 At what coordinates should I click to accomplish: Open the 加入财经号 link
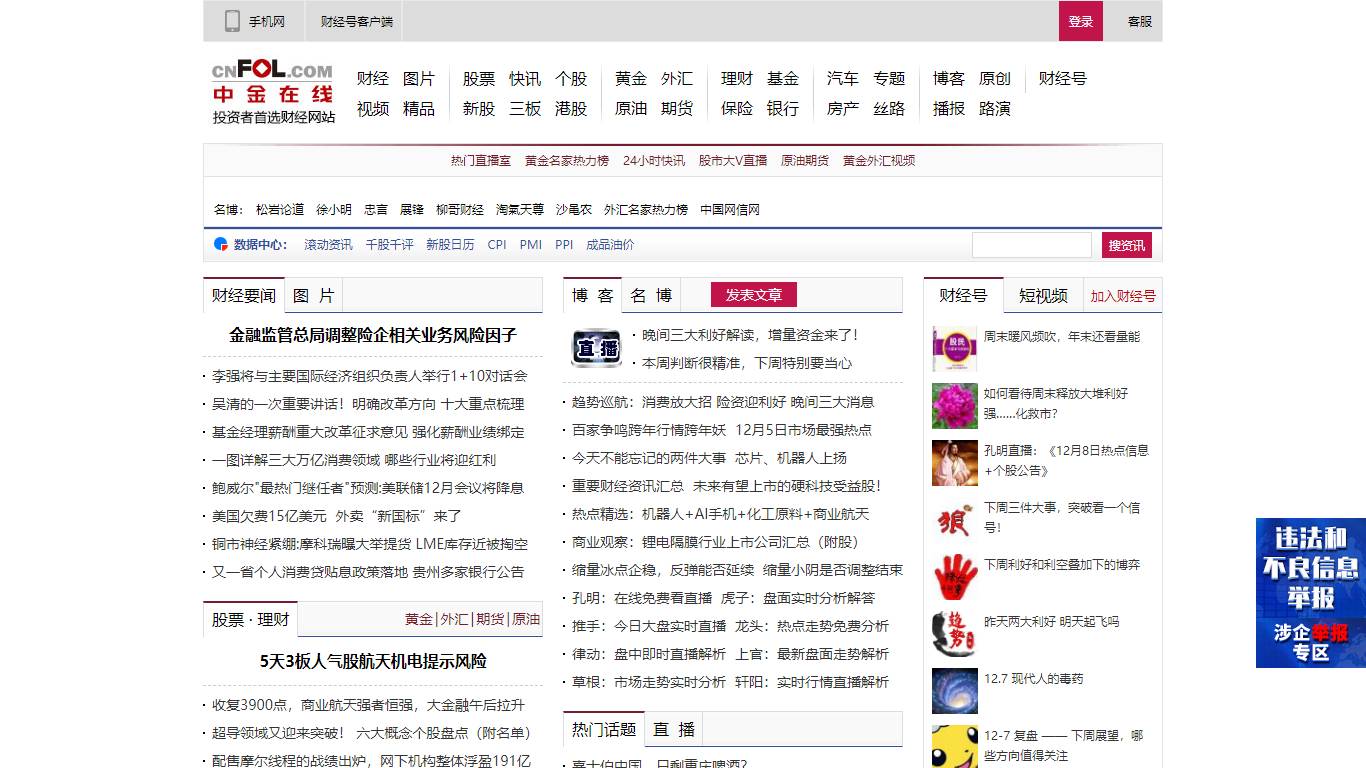(x=1124, y=295)
